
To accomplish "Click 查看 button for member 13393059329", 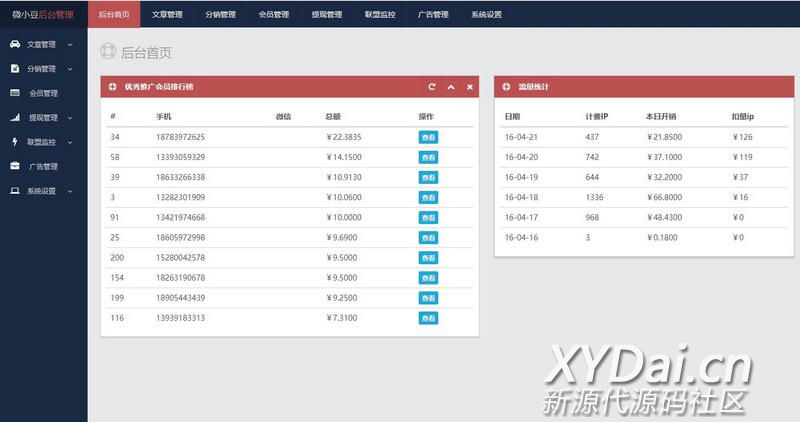I will (x=428, y=157).
